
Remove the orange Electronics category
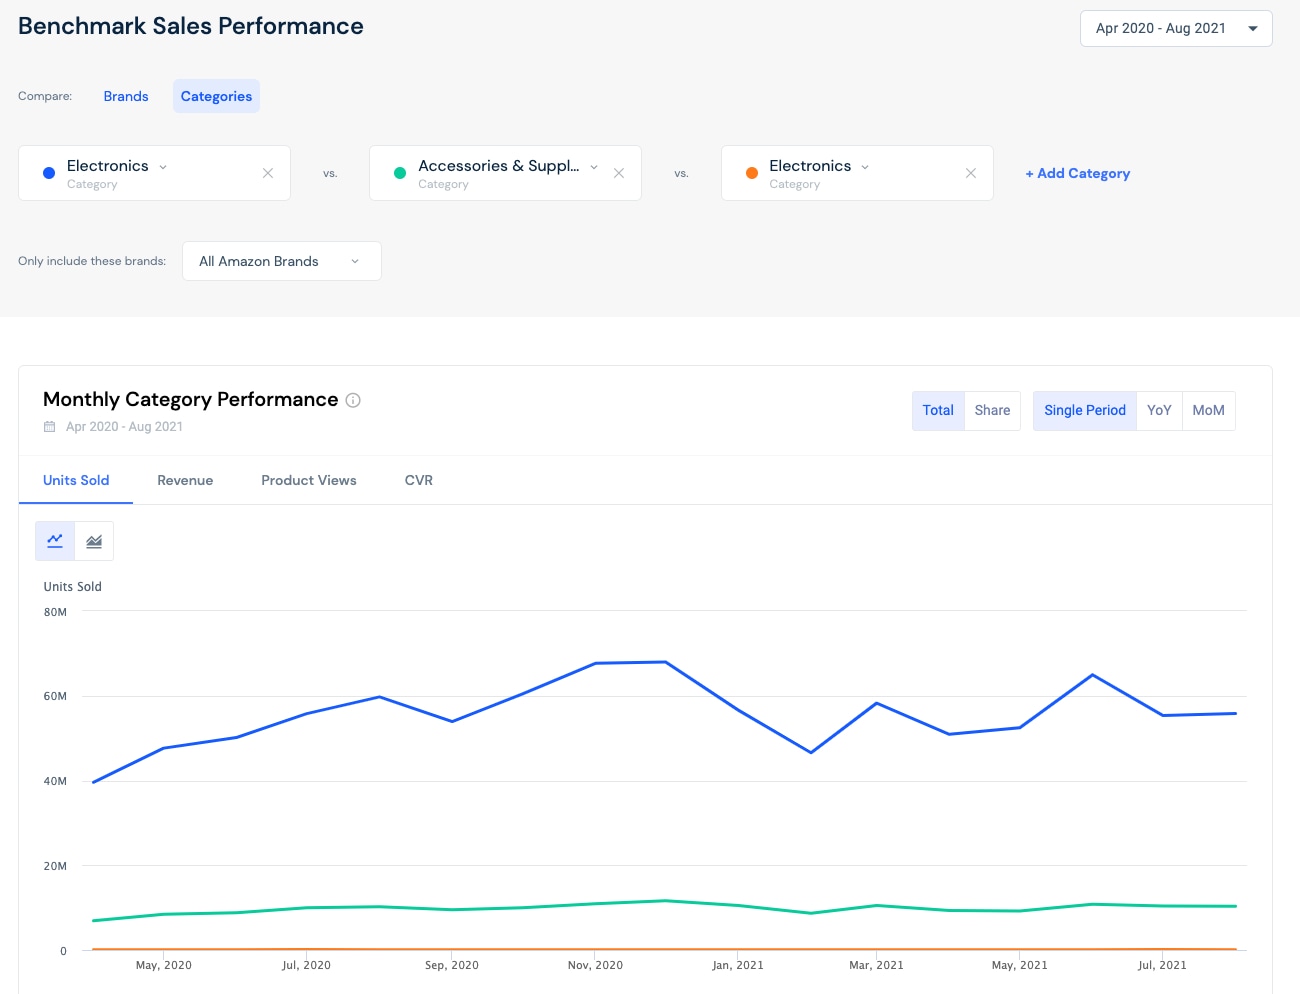[x=970, y=173]
